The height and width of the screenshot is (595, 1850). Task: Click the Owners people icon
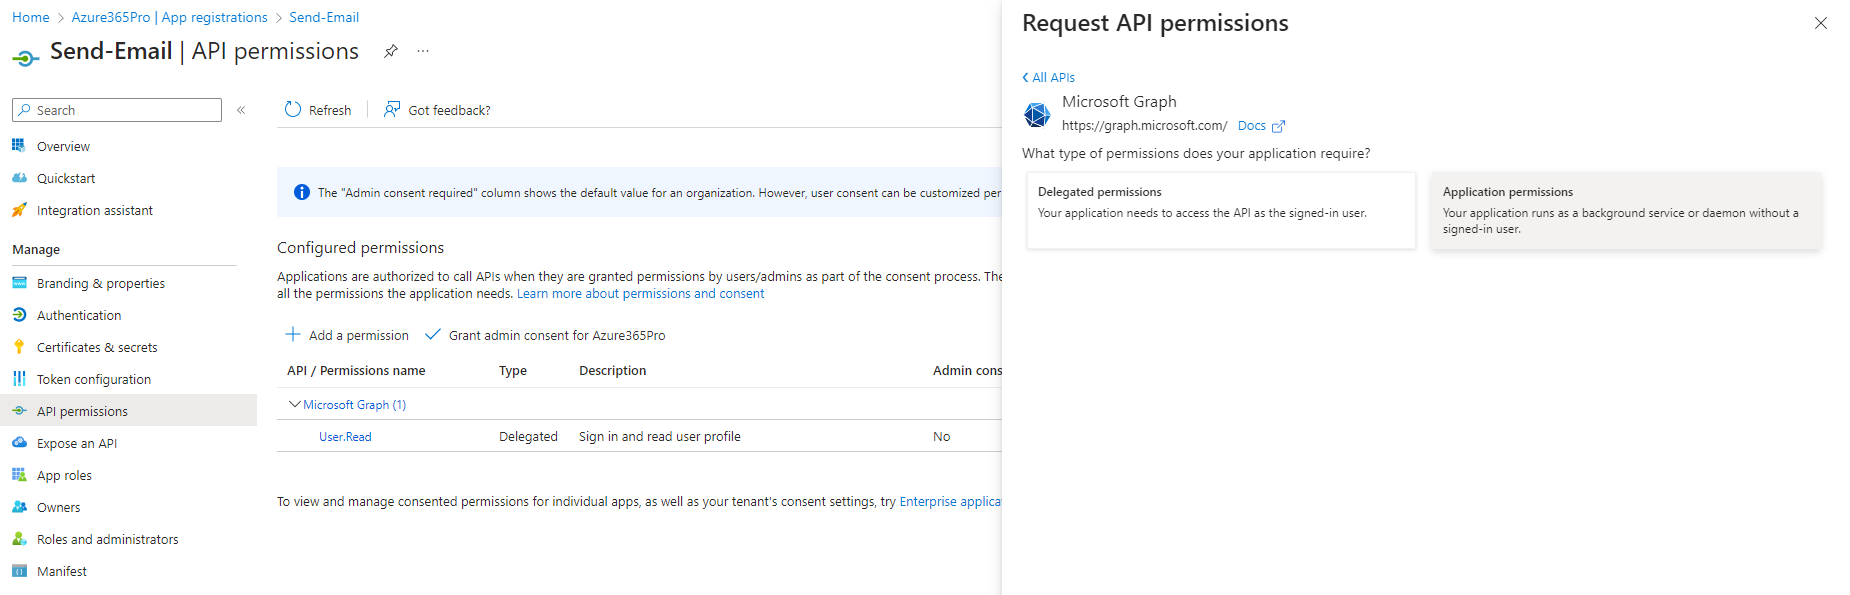tap(19, 507)
